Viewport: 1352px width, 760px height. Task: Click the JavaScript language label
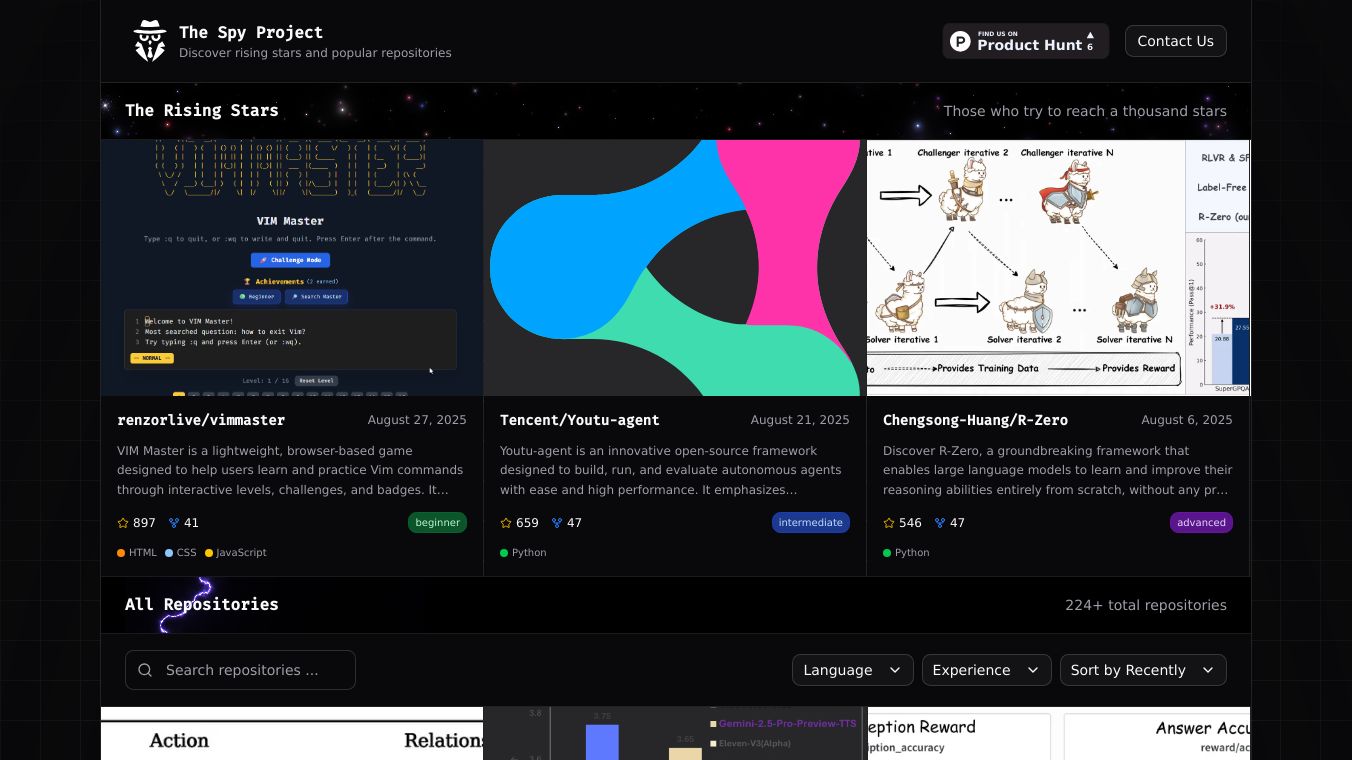pyautogui.click(x=242, y=553)
